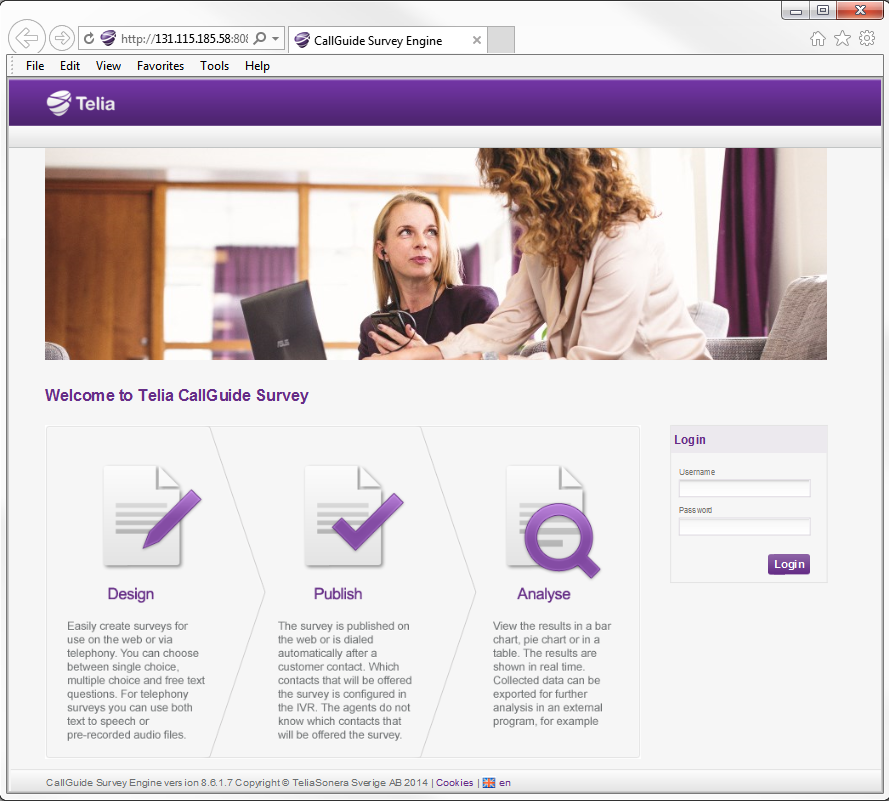
Task: Open the browser Home icon
Action: [818, 39]
